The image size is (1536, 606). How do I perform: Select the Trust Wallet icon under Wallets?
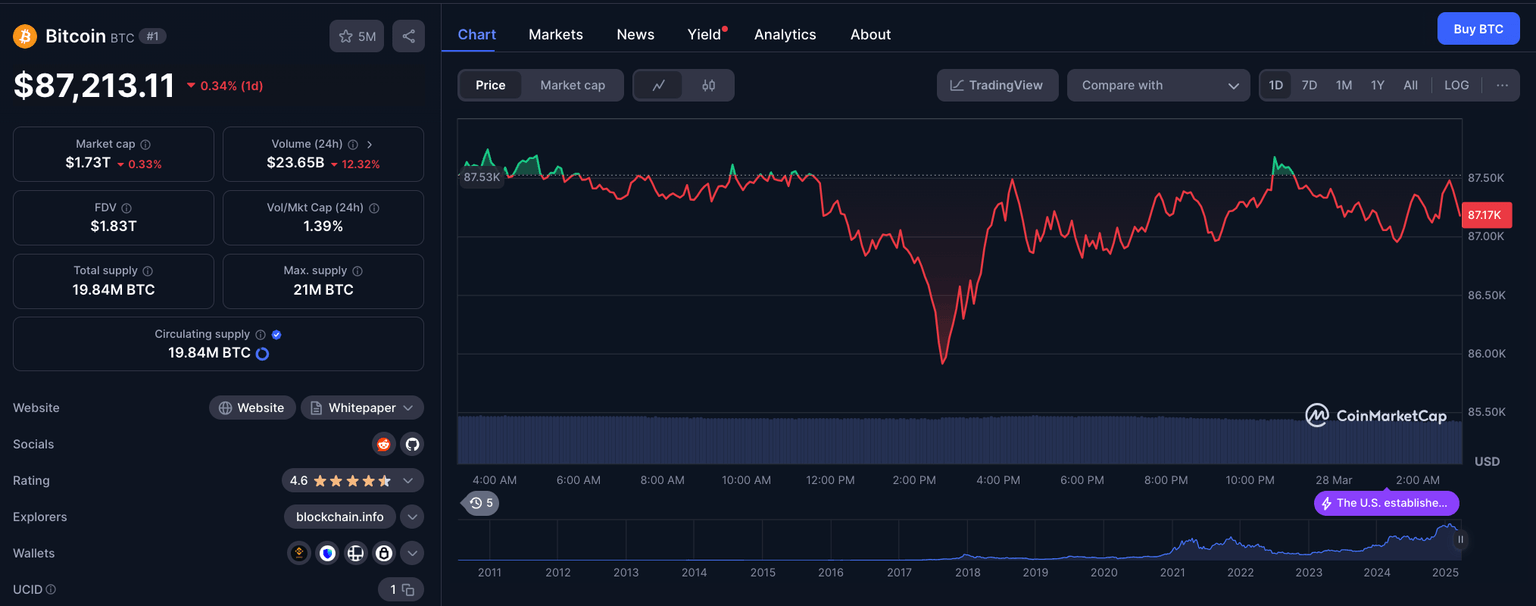[x=327, y=553]
